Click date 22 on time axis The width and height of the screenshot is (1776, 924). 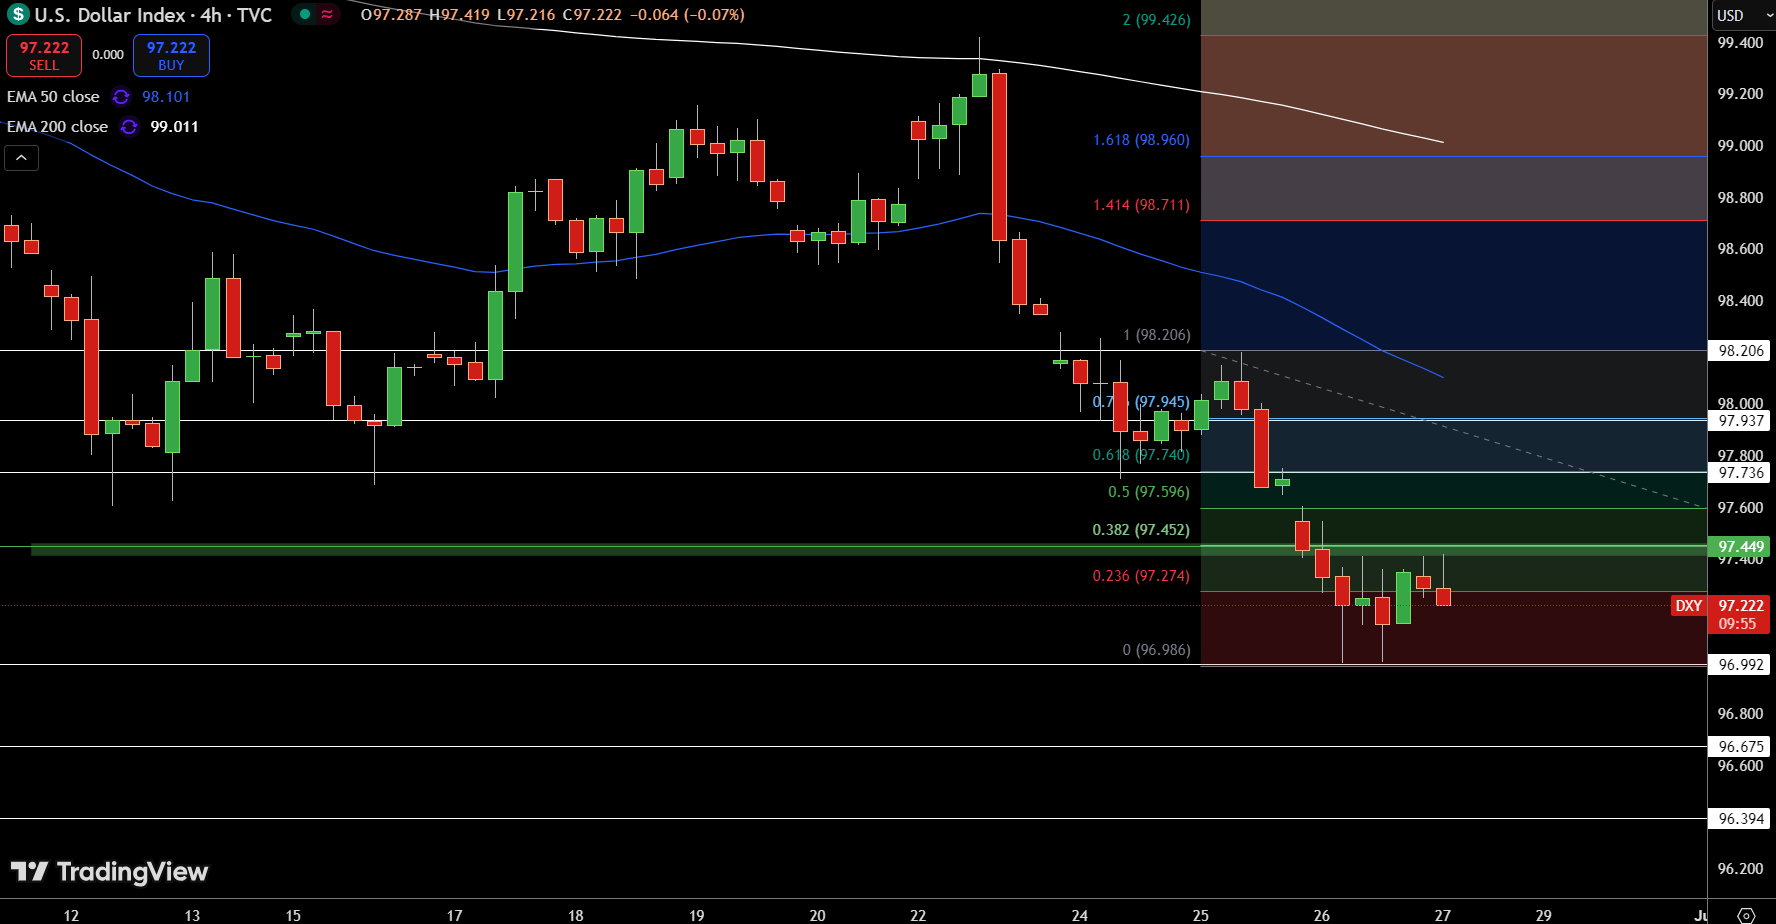coord(918,915)
